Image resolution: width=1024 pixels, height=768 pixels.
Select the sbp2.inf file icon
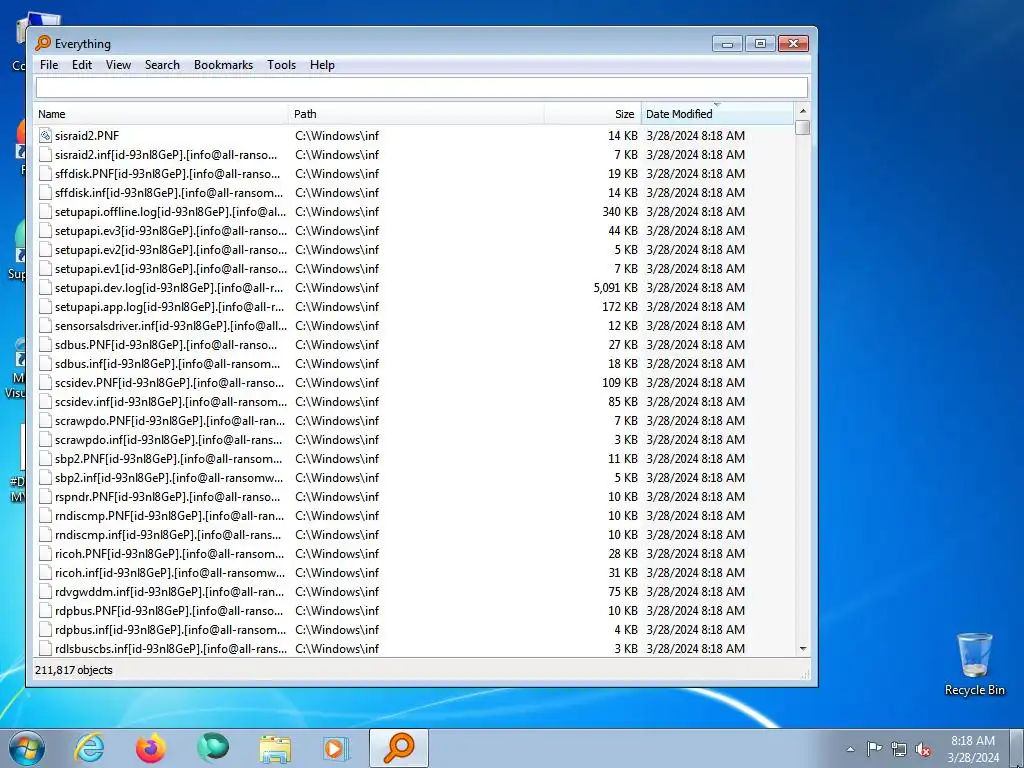tap(45, 477)
